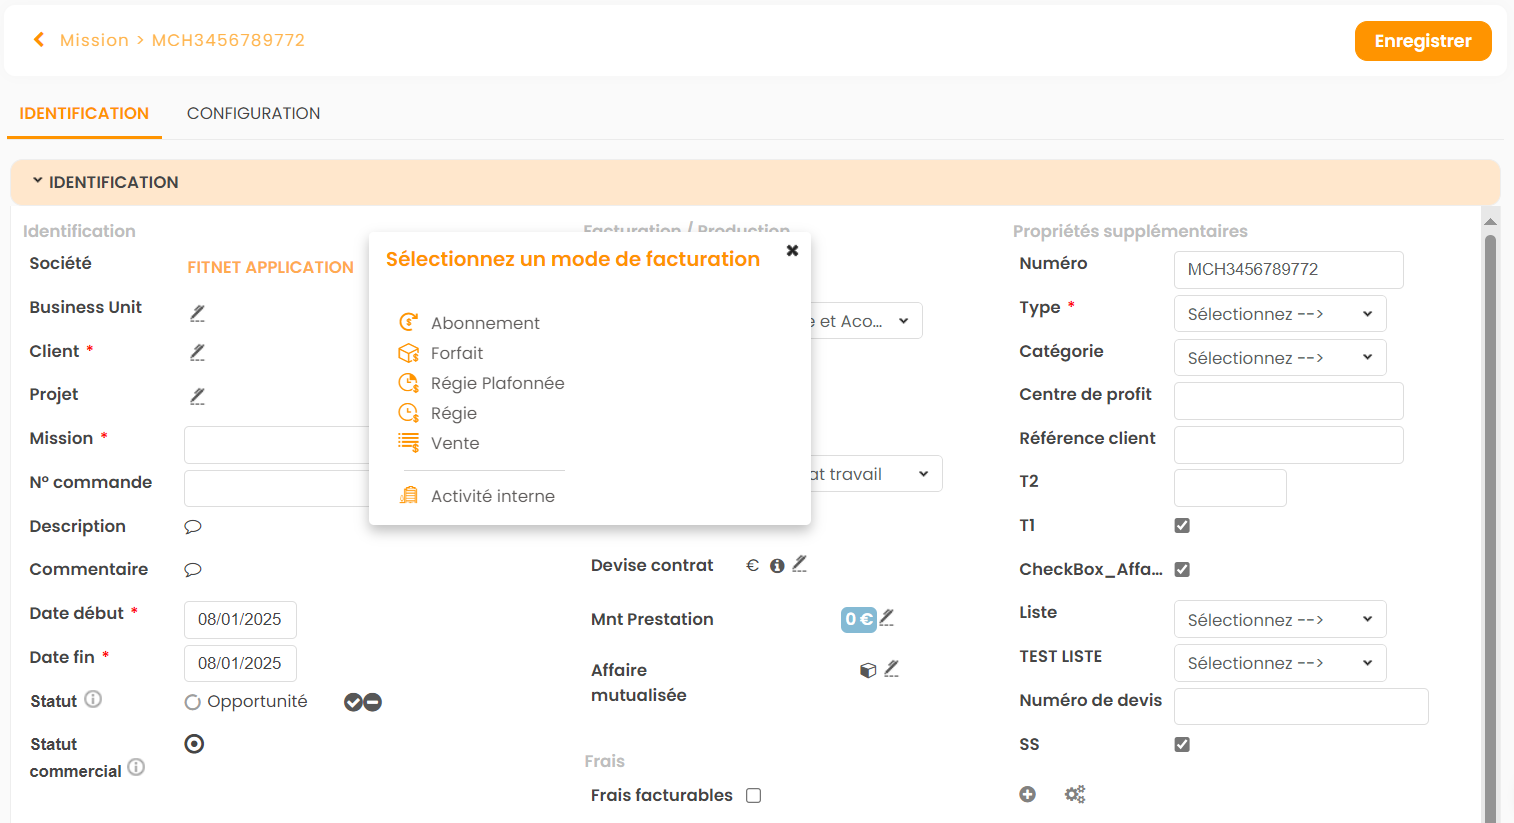Image resolution: width=1514 pixels, height=823 pixels.
Task: Edit the Mnt Prestation amount pencil
Action: [887, 619]
